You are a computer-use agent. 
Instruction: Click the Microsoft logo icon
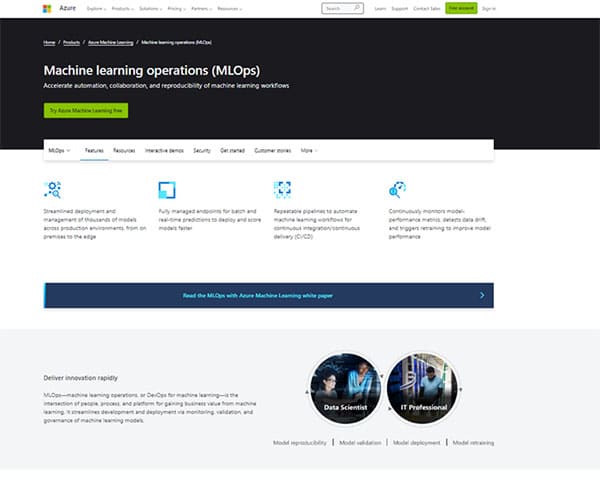coord(47,8)
